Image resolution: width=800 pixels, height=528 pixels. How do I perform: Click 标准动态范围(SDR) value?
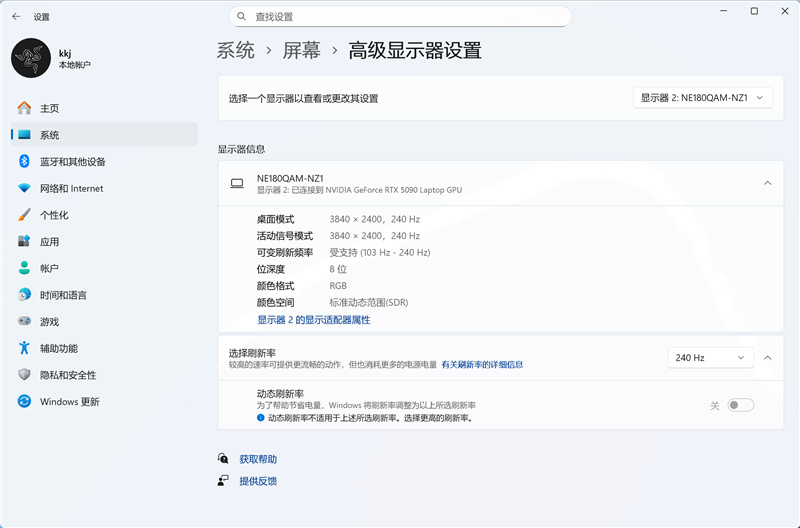[369, 303]
